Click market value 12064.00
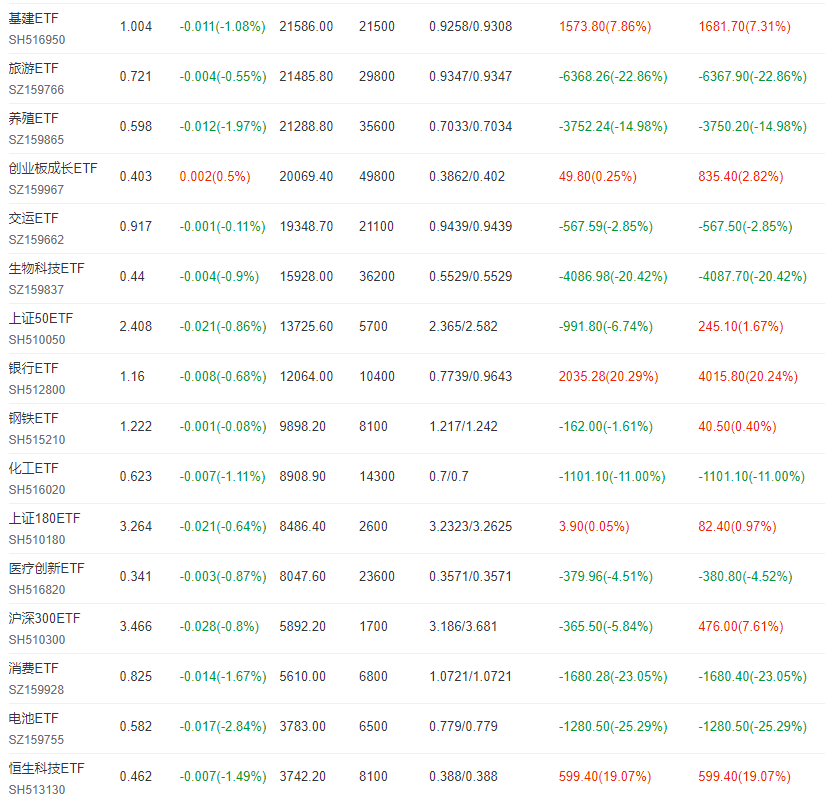 tap(306, 376)
